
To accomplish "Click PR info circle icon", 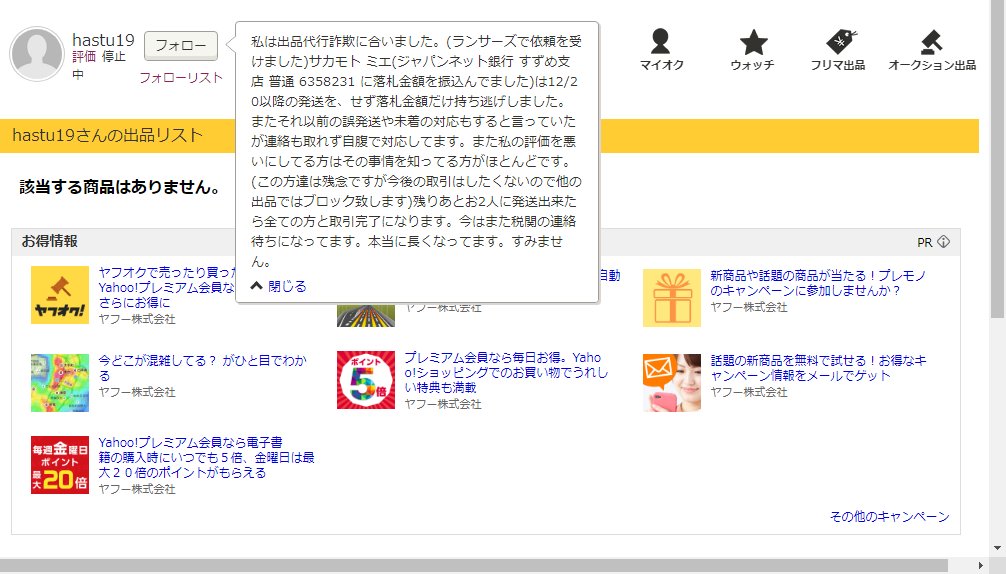I will tap(943, 242).
